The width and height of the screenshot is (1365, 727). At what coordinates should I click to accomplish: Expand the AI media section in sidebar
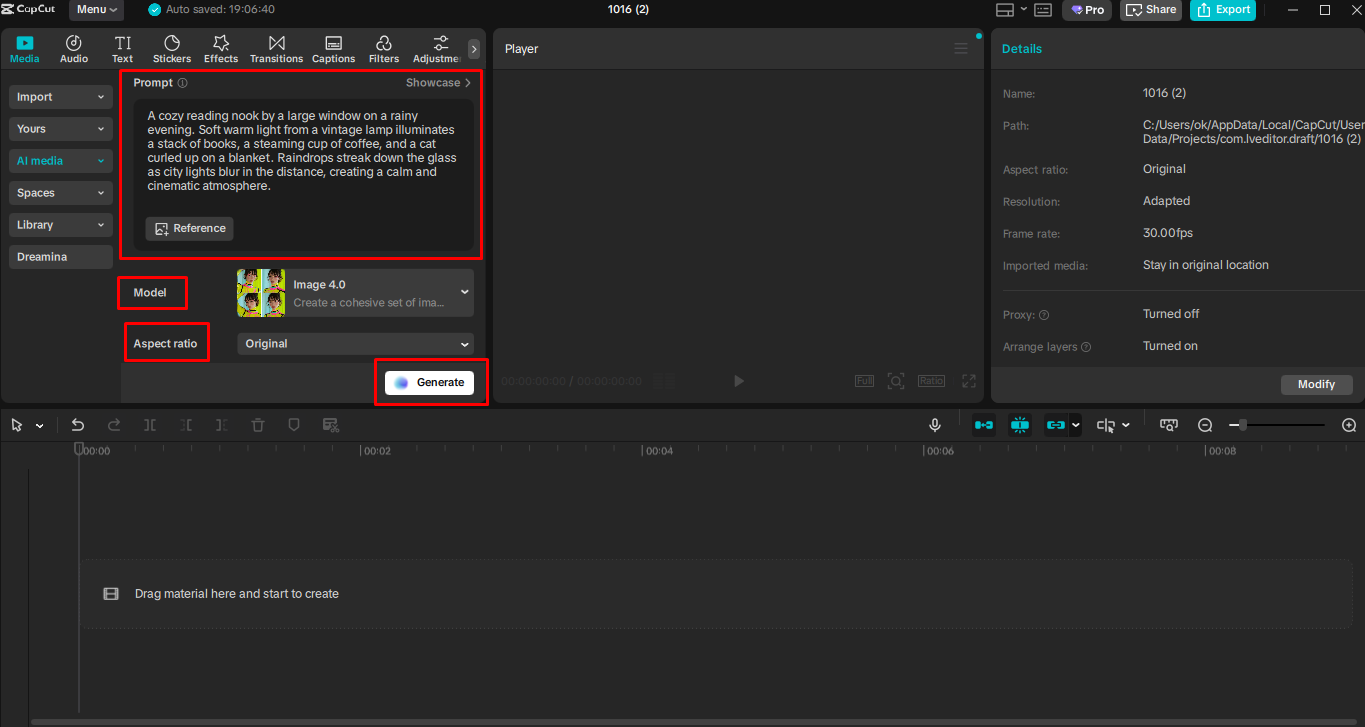60,160
